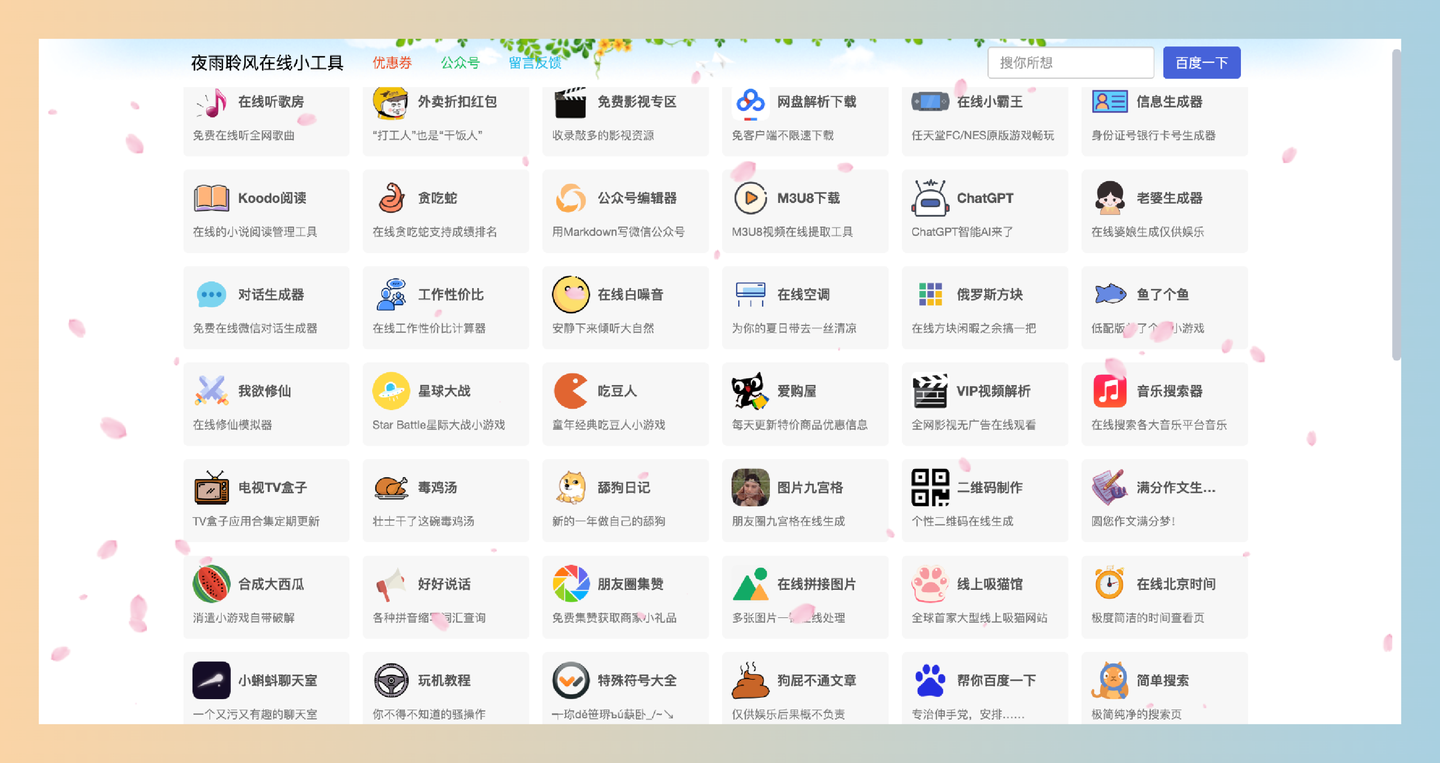Viewport: 1440px width, 763px height.
Task: Click the 信息生成器 ID card icon
Action: click(x=1110, y=101)
